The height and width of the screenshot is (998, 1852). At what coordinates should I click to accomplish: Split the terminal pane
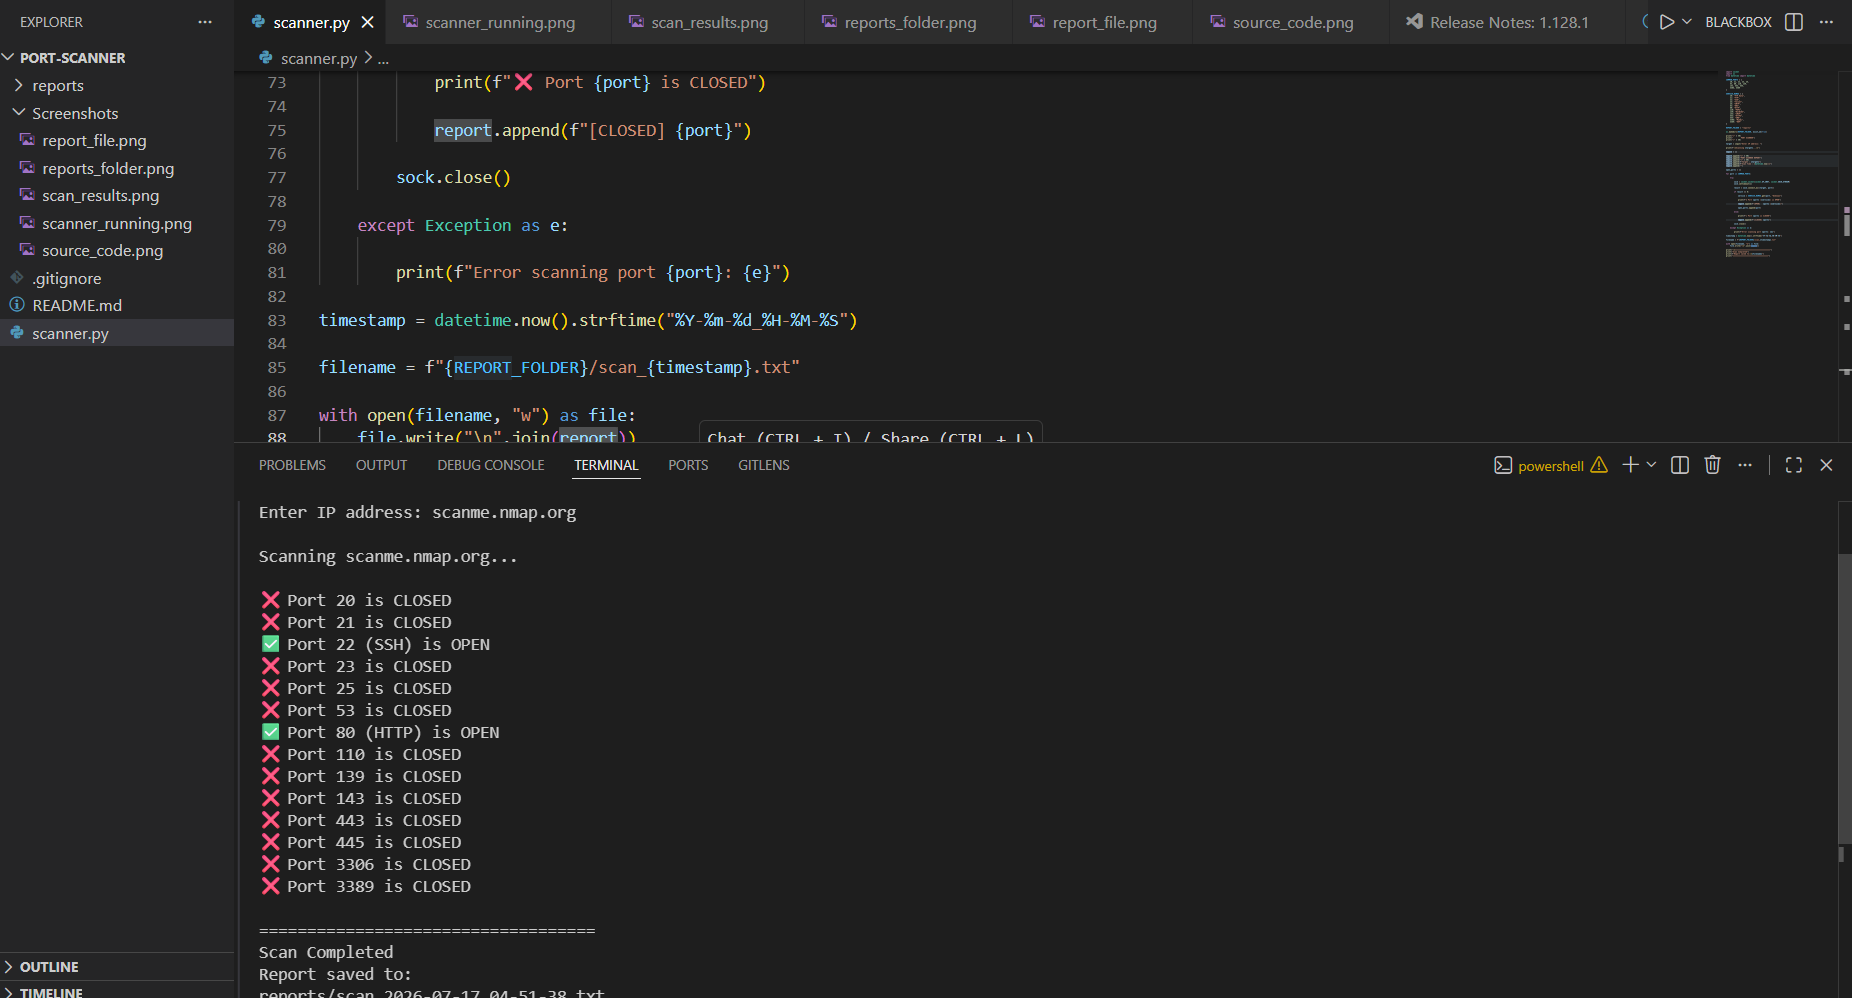(1680, 465)
